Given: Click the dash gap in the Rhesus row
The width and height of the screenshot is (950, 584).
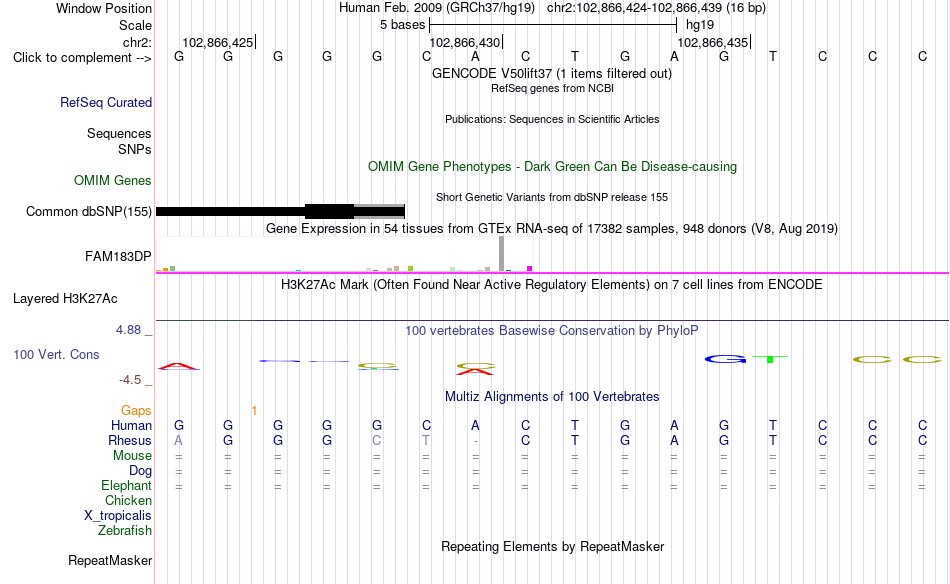Looking at the screenshot, I should (476, 441).
